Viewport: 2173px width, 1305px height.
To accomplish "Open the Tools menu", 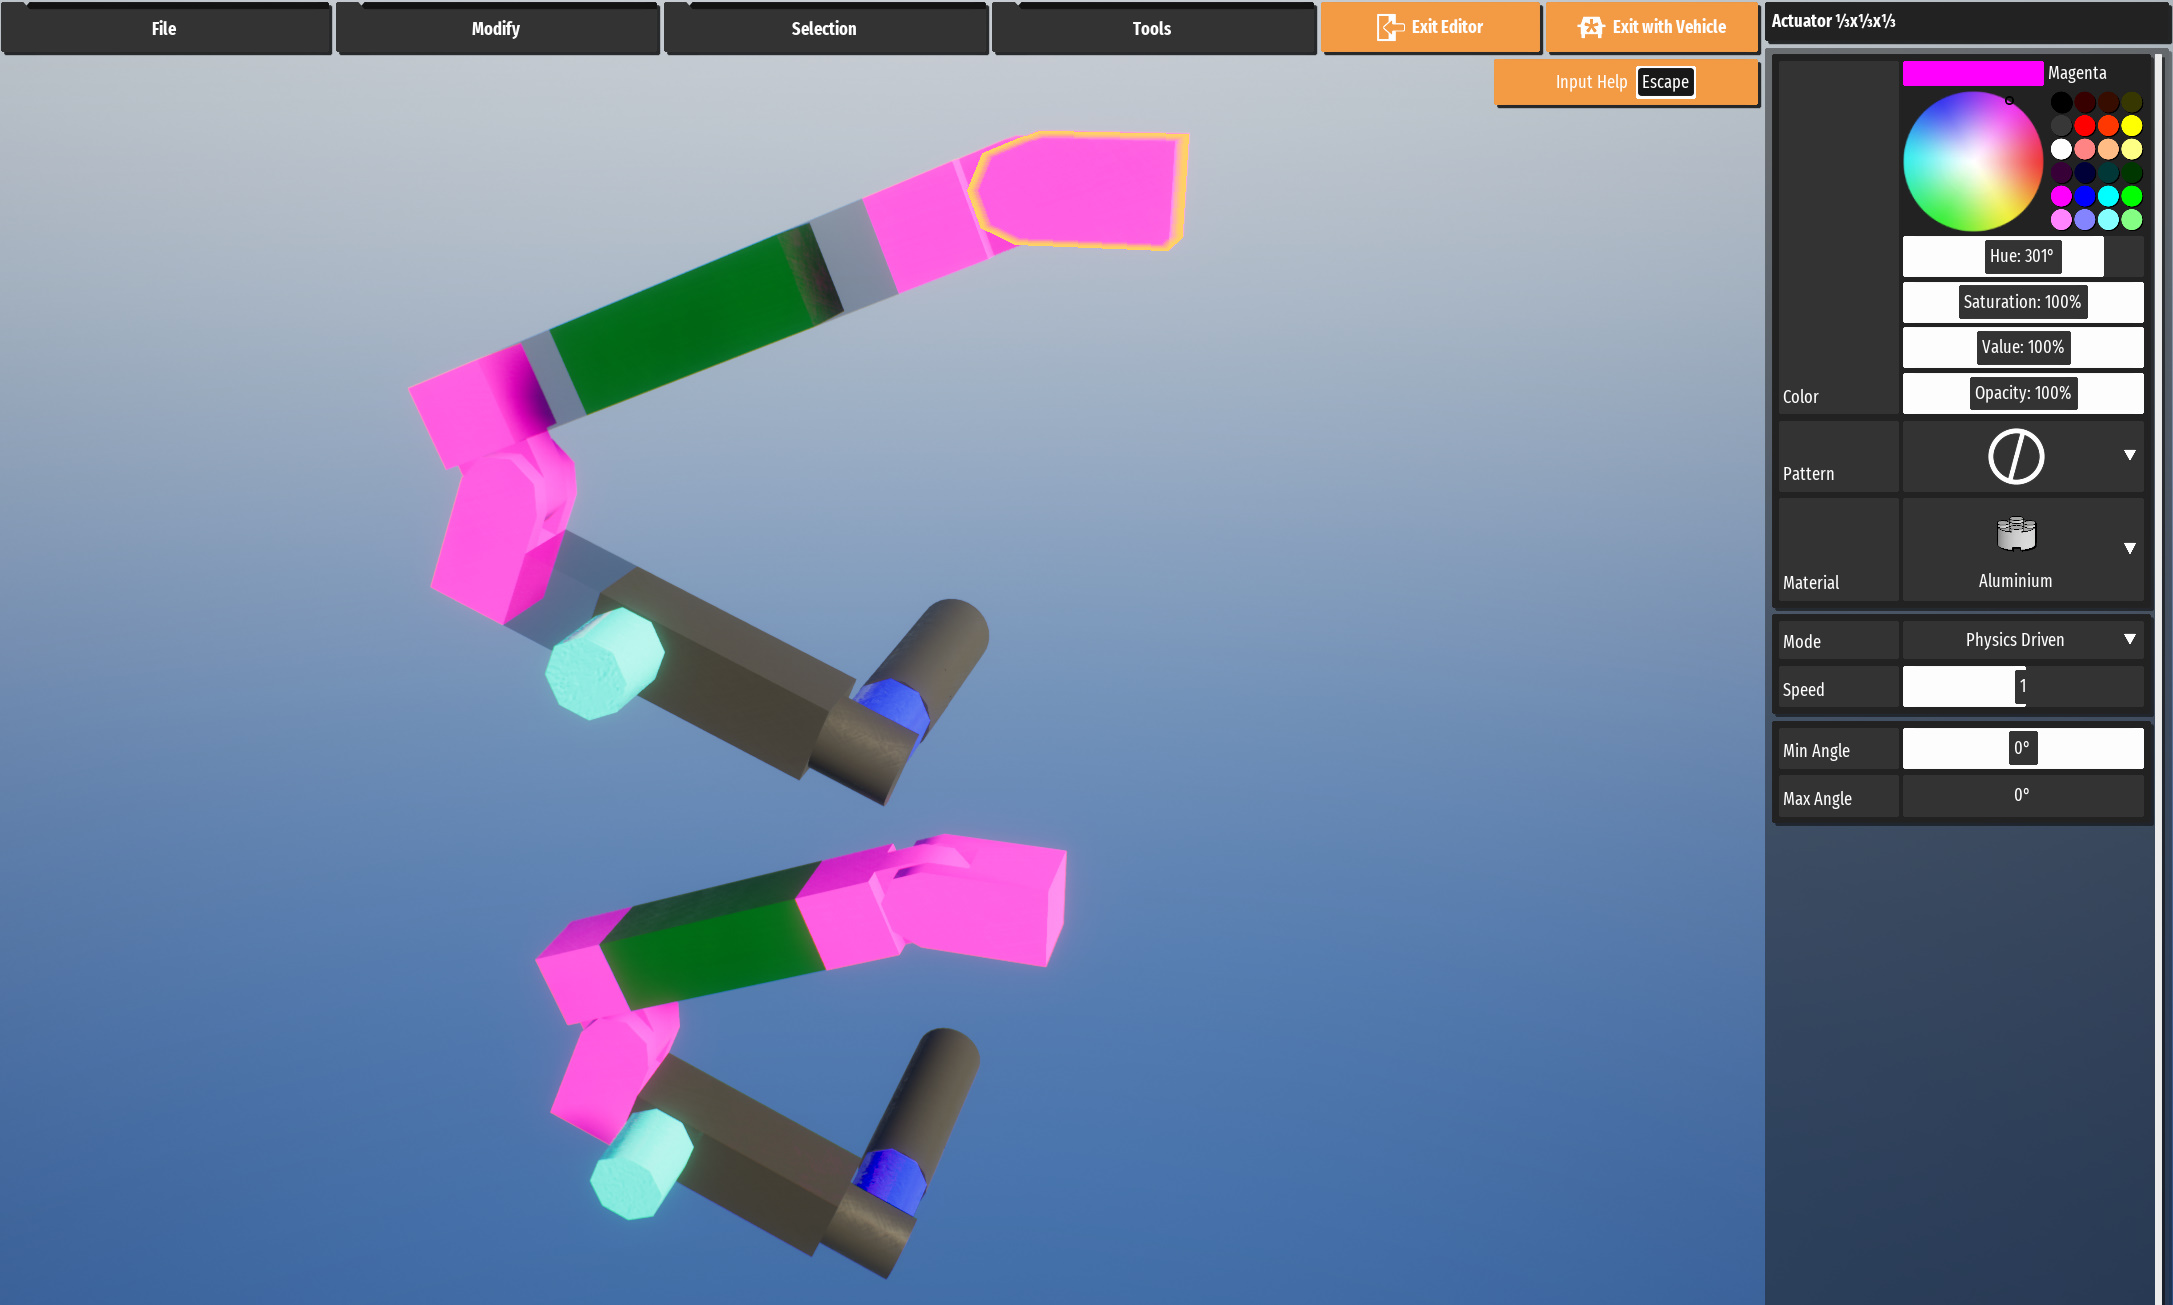I will [1152, 29].
